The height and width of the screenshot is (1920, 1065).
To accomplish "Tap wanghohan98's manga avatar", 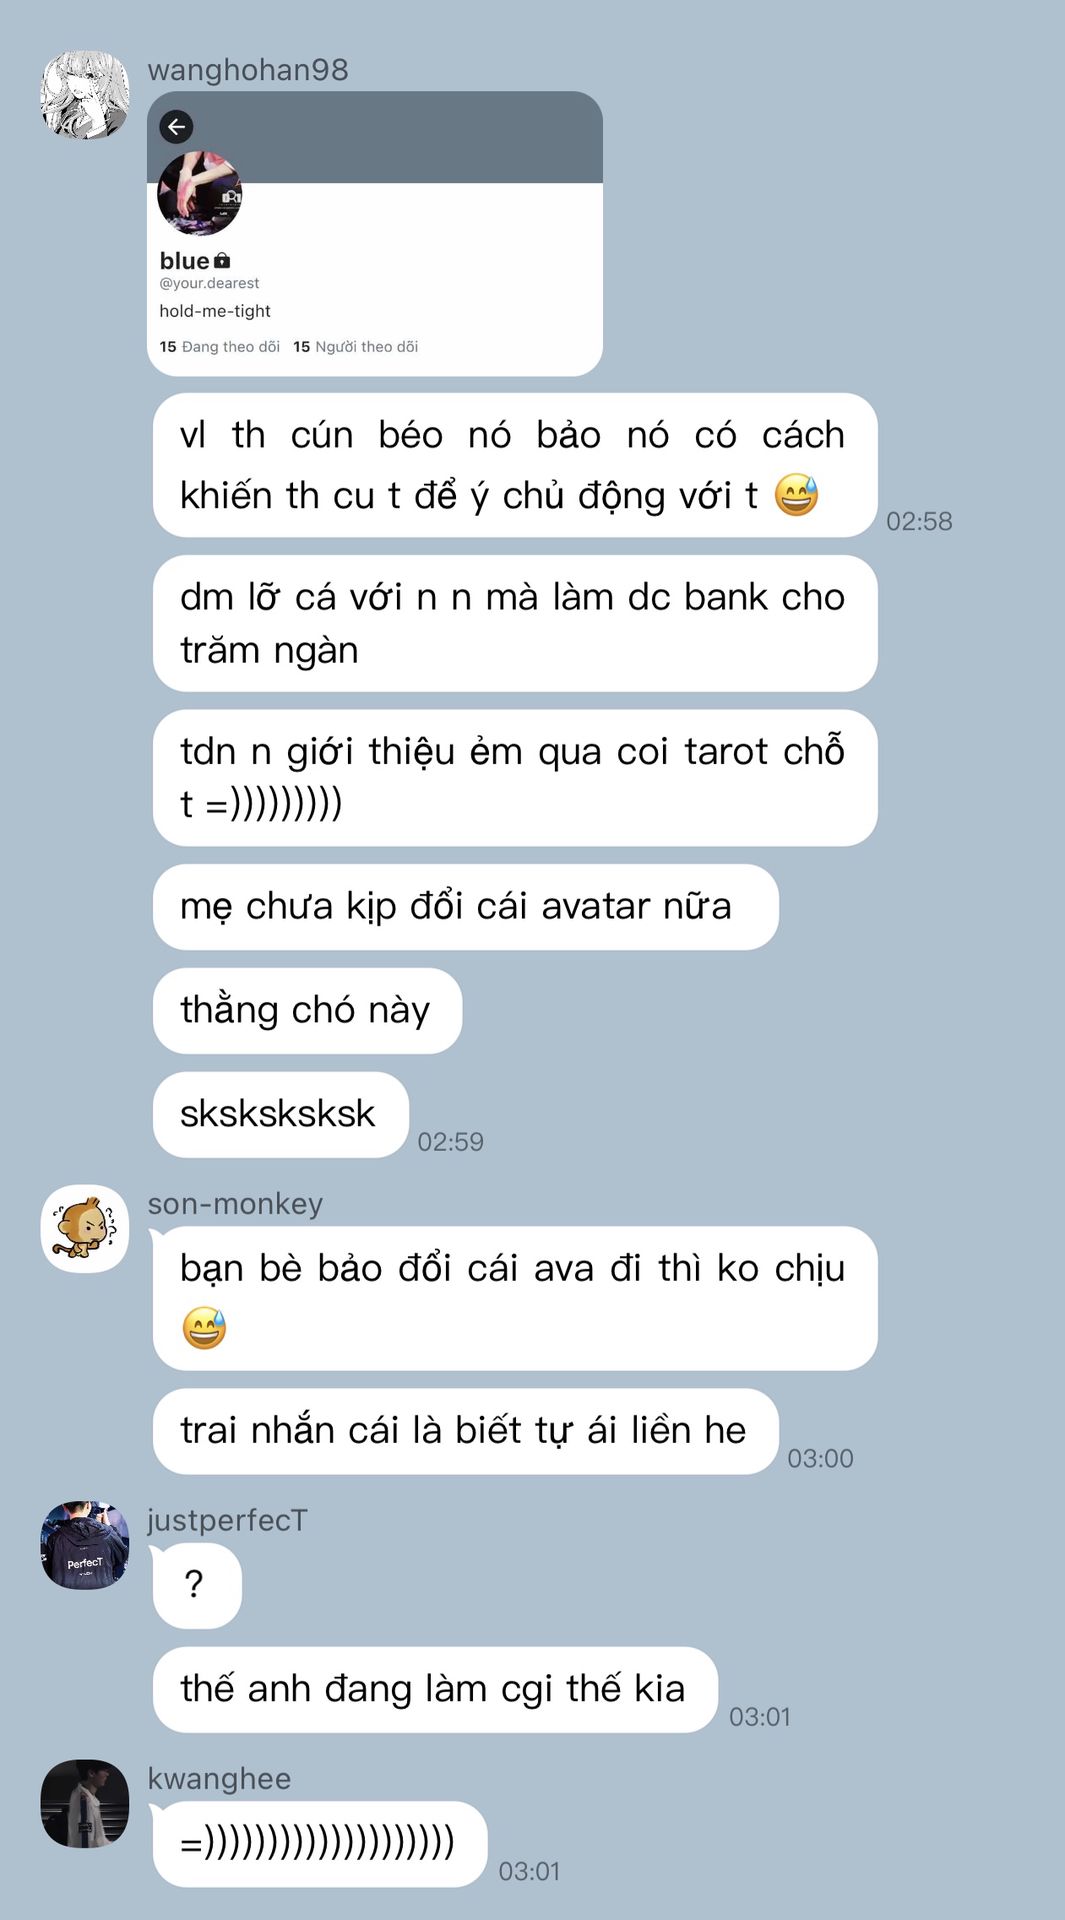I will point(85,95).
